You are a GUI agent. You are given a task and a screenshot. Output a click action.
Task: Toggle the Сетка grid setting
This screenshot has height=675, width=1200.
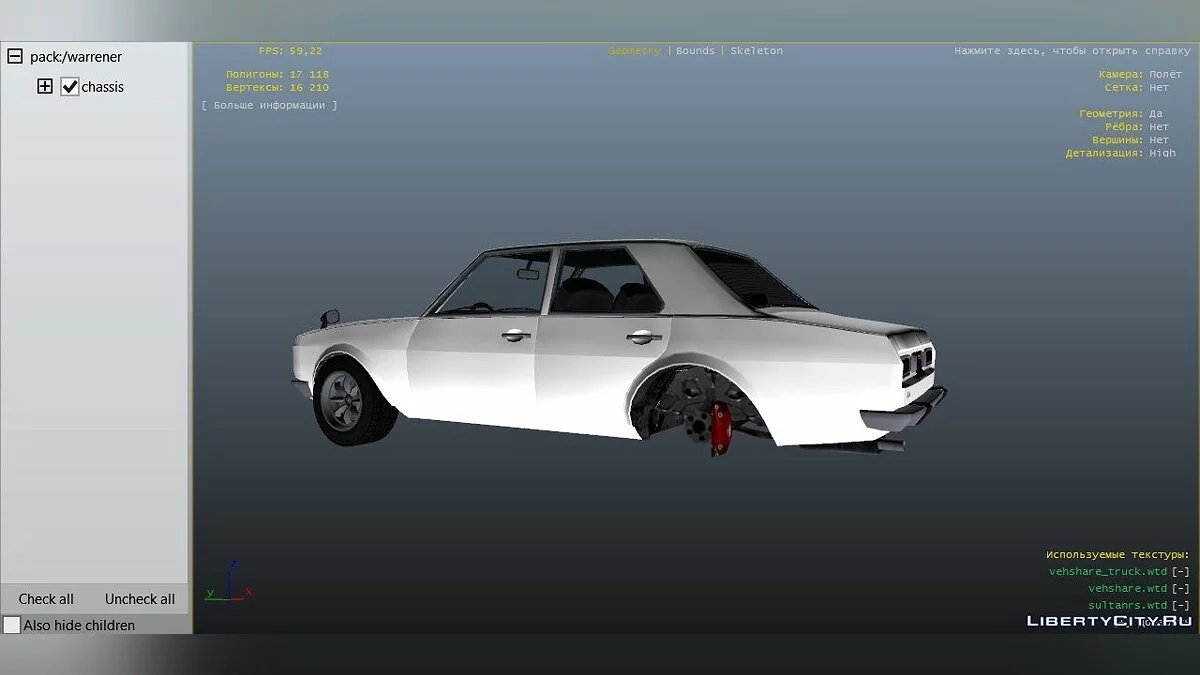point(1158,88)
